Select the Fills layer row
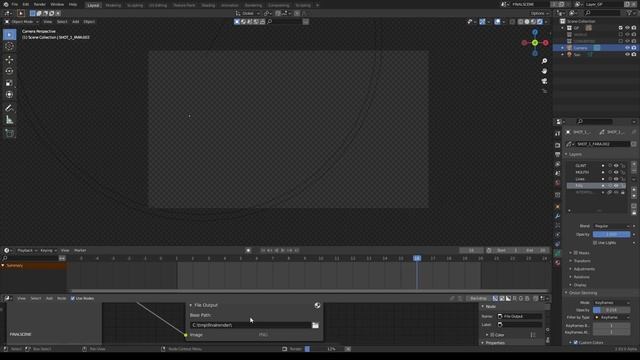Viewport: 640px width, 360px height. tap(596, 186)
